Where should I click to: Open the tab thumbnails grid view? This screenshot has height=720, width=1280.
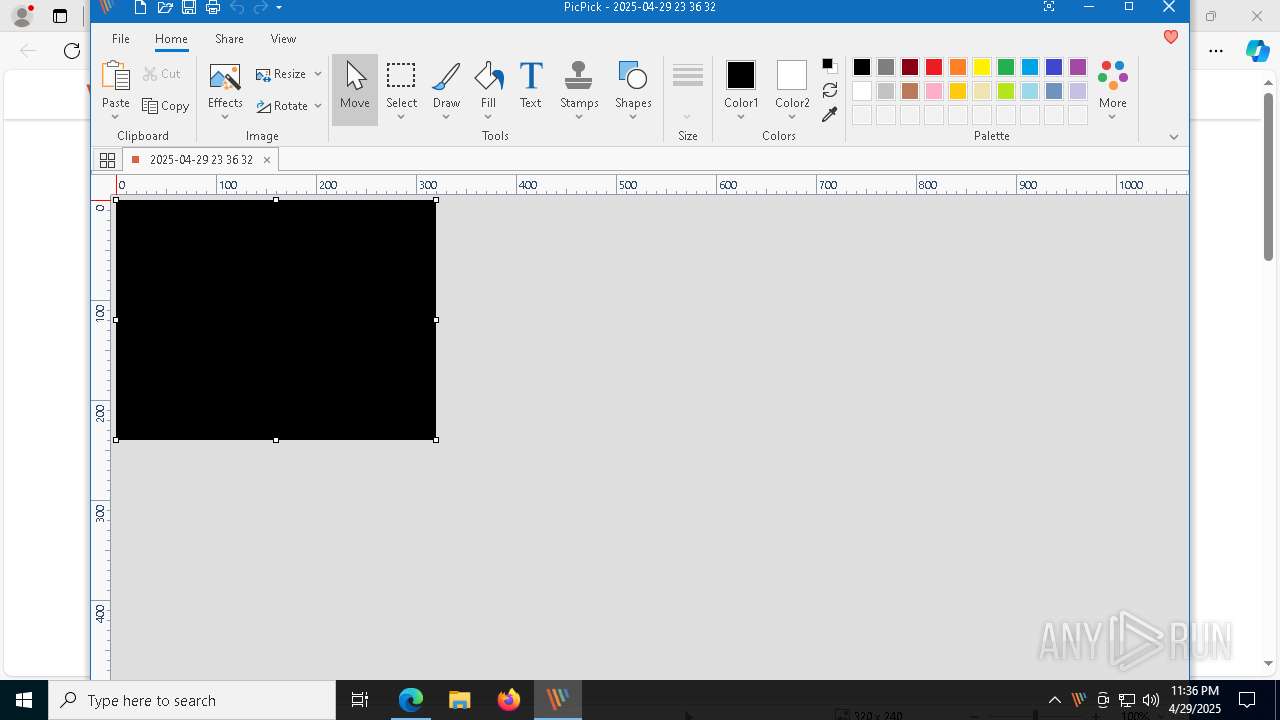point(107,160)
